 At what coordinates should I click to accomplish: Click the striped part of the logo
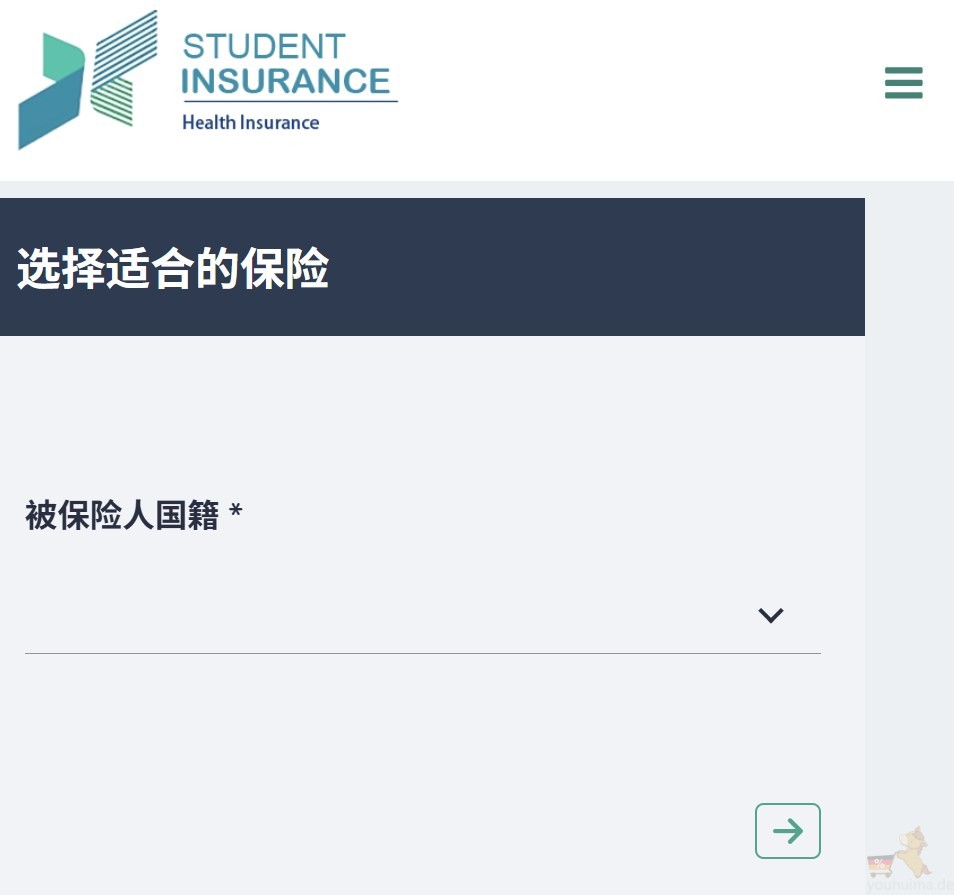[x=125, y=70]
